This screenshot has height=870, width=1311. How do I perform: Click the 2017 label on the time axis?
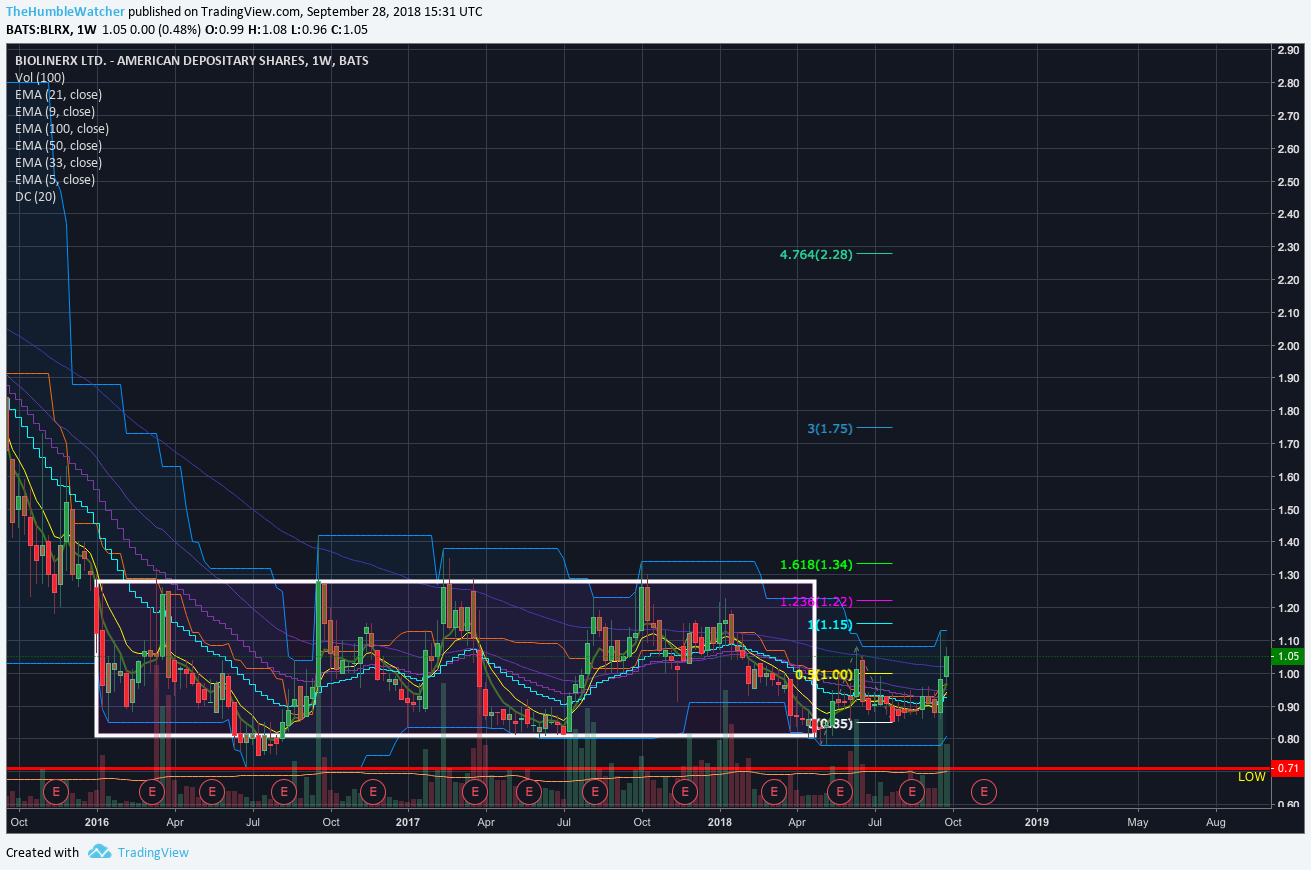[407, 823]
